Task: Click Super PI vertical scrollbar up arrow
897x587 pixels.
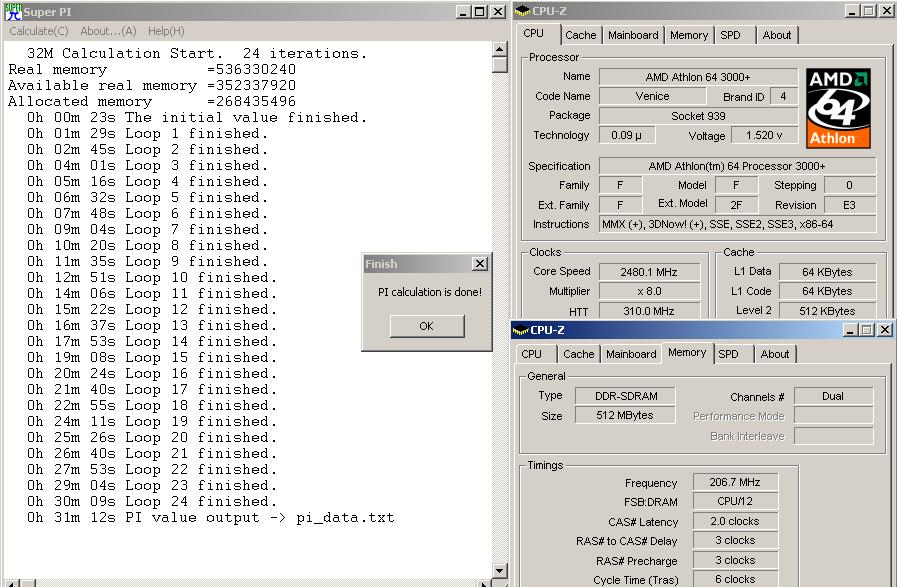Action: click(x=499, y=49)
